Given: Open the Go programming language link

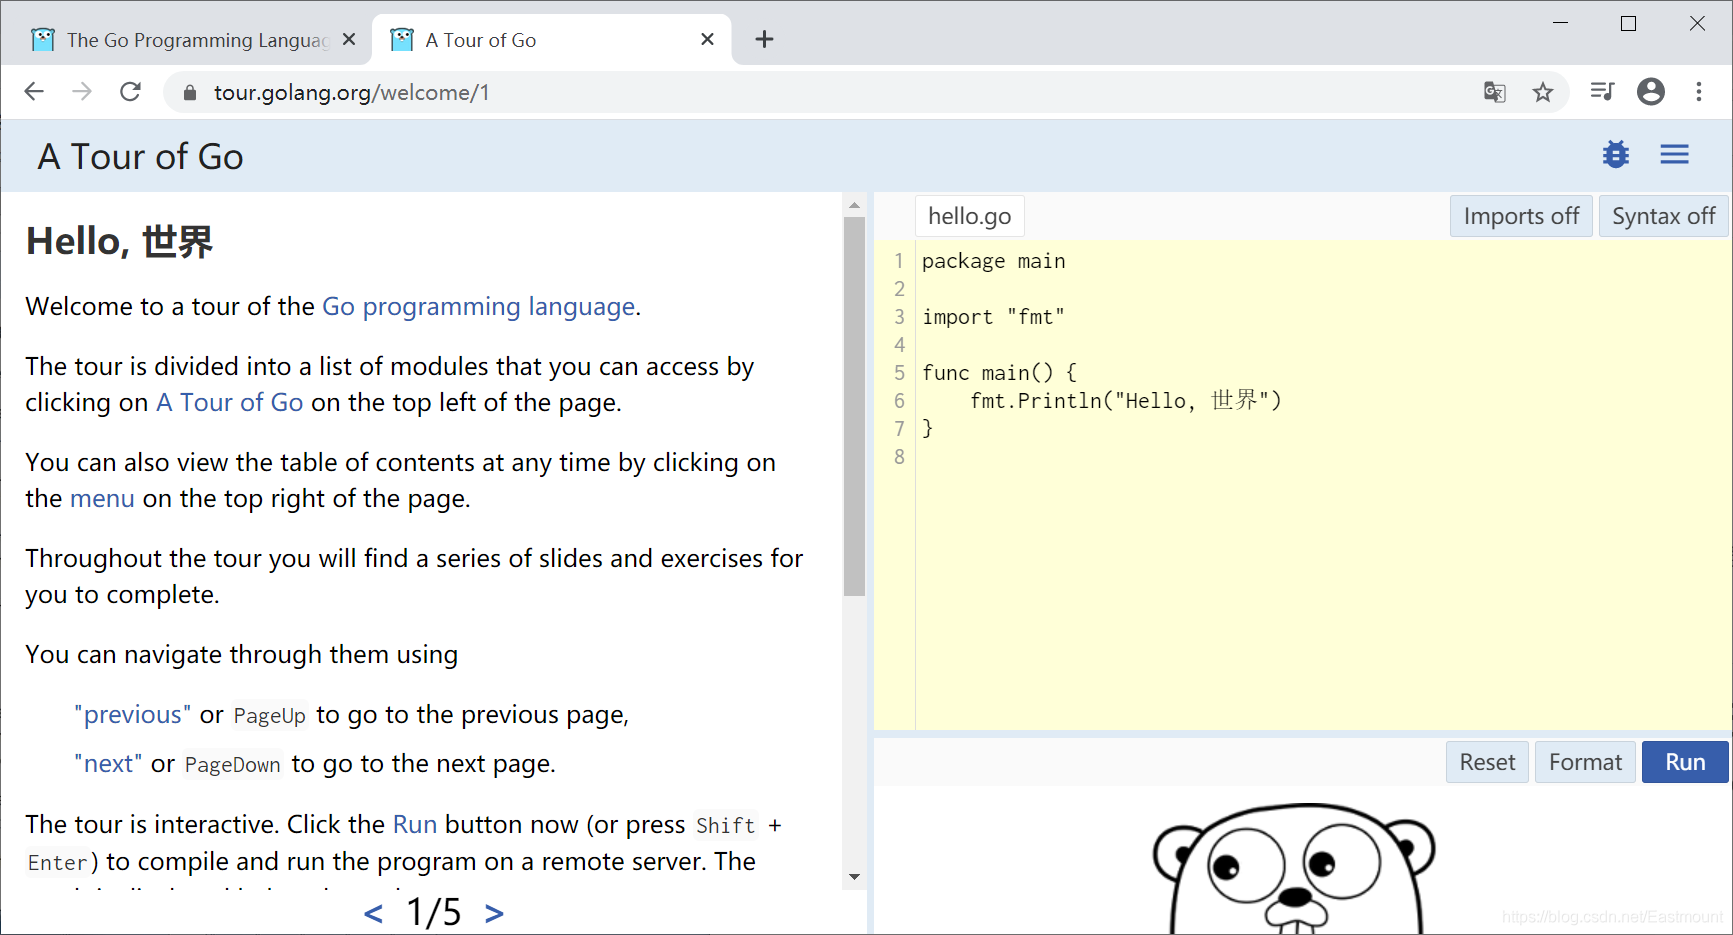Looking at the screenshot, I should click(x=478, y=306).
